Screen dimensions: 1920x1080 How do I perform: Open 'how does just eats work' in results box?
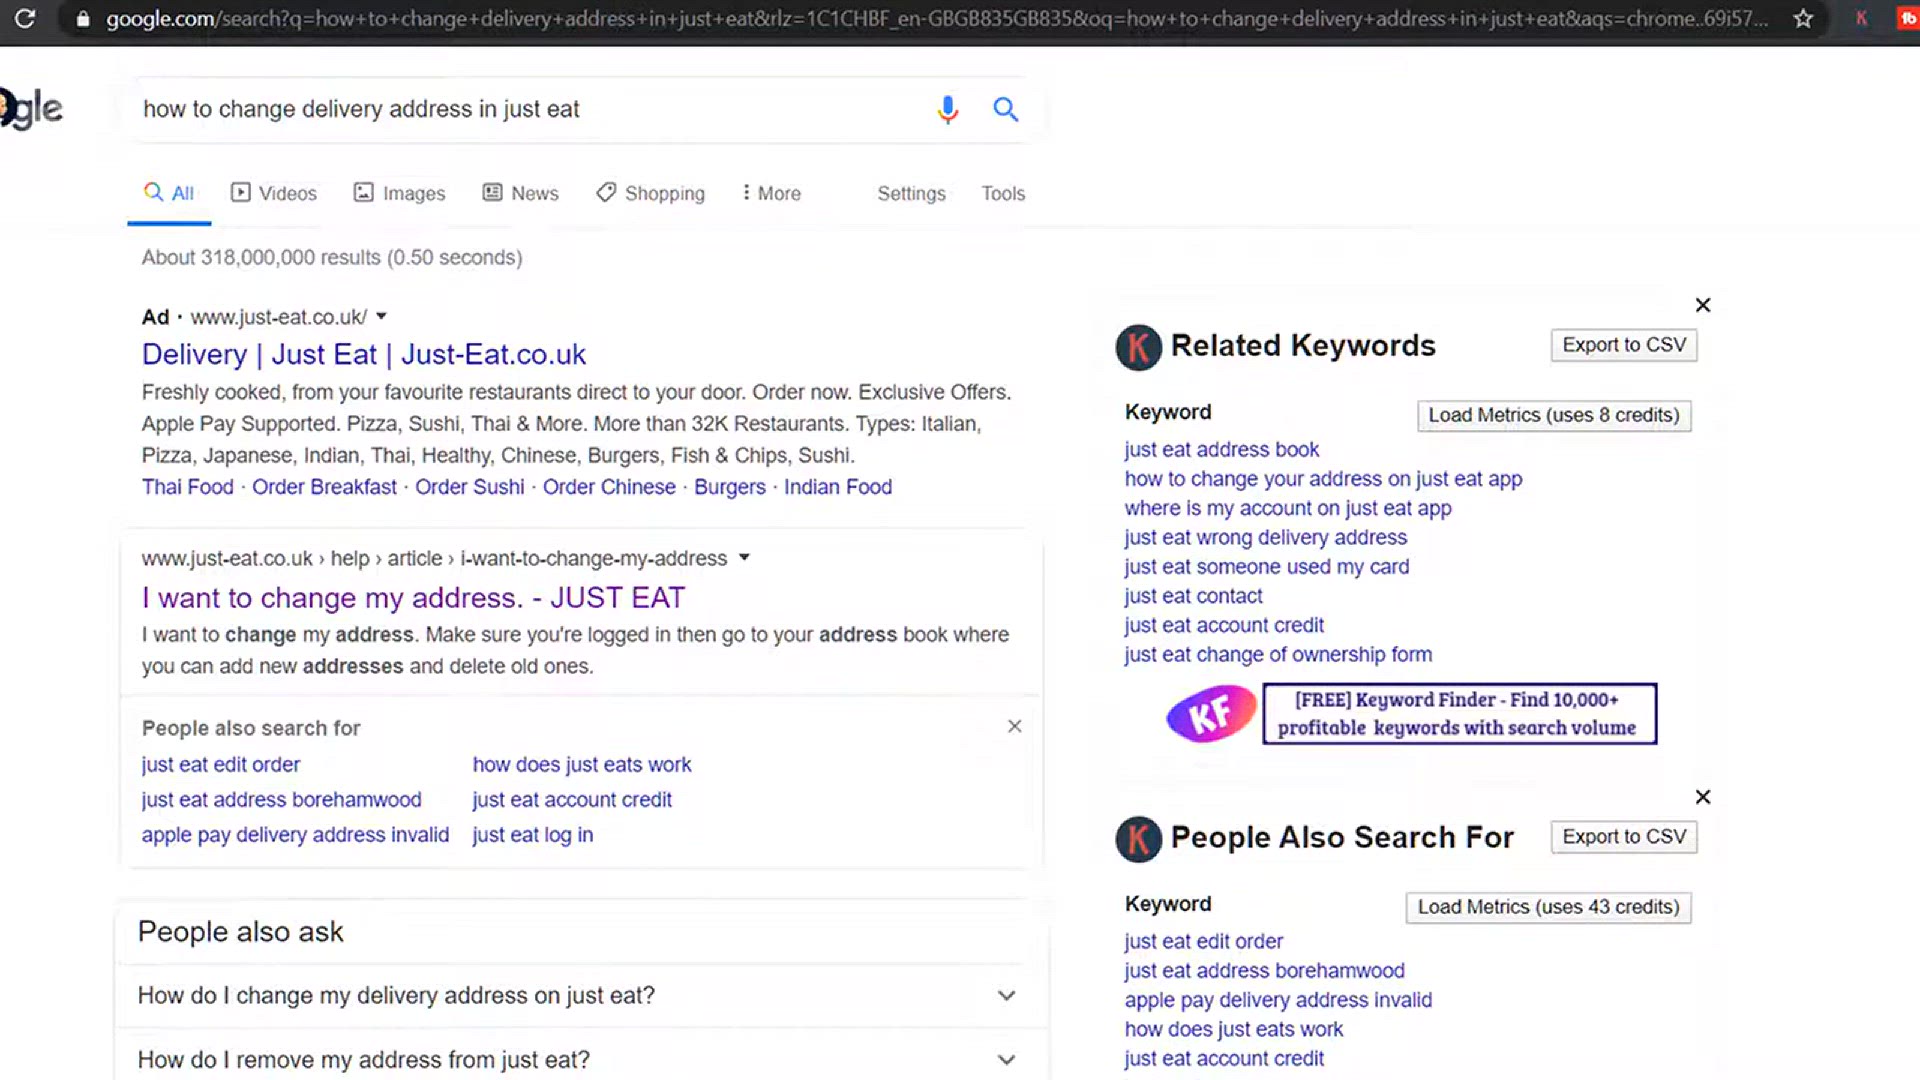(582, 765)
